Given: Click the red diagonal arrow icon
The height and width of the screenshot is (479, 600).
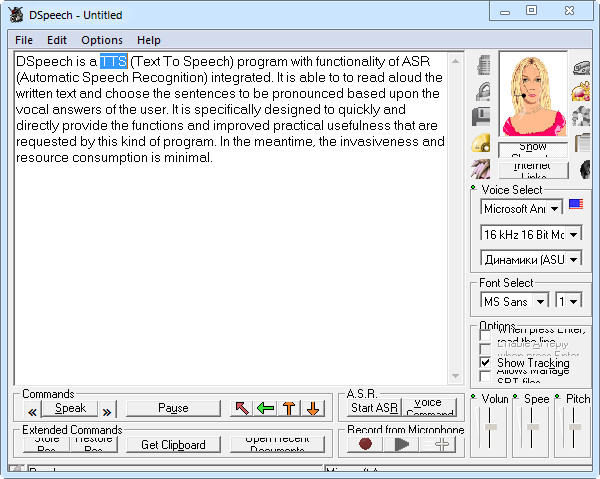Looking at the screenshot, I should tap(241, 408).
